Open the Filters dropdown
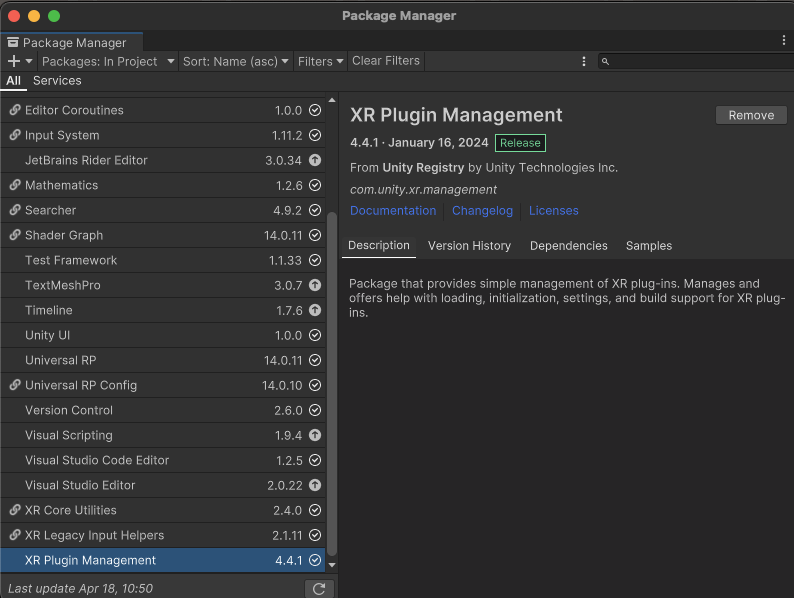 [321, 61]
